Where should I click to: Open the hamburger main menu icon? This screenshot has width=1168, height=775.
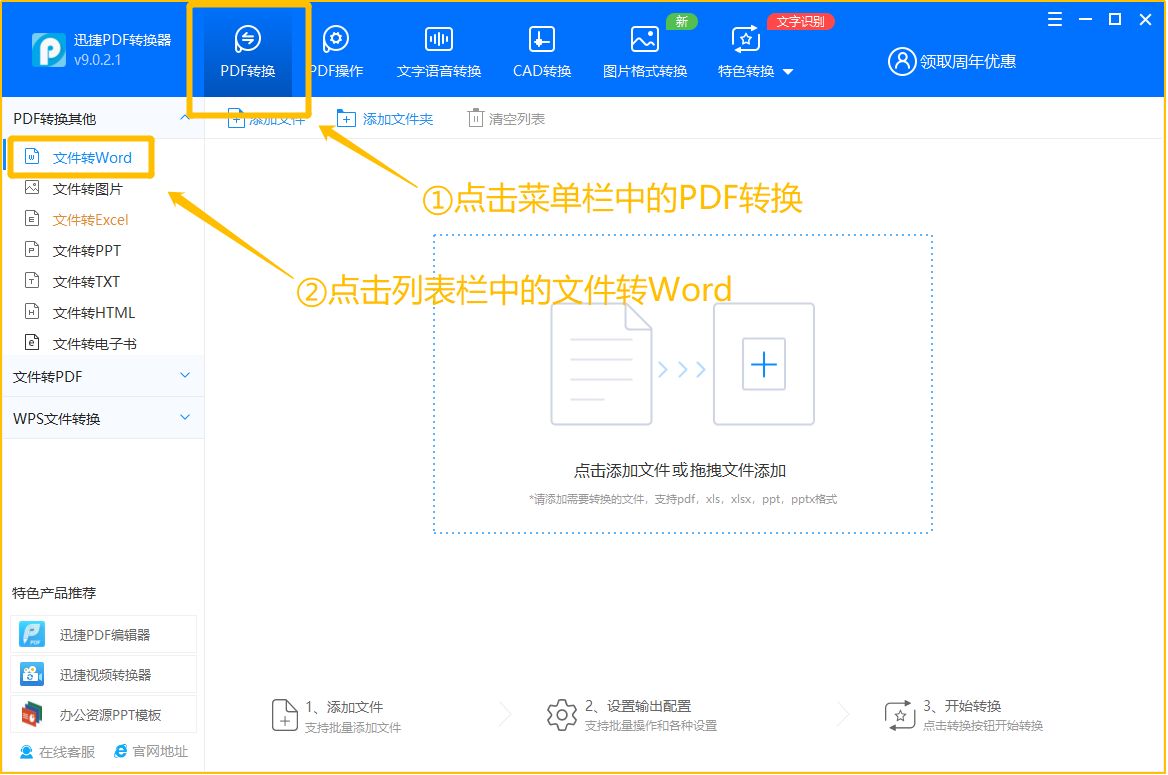coord(1055,19)
